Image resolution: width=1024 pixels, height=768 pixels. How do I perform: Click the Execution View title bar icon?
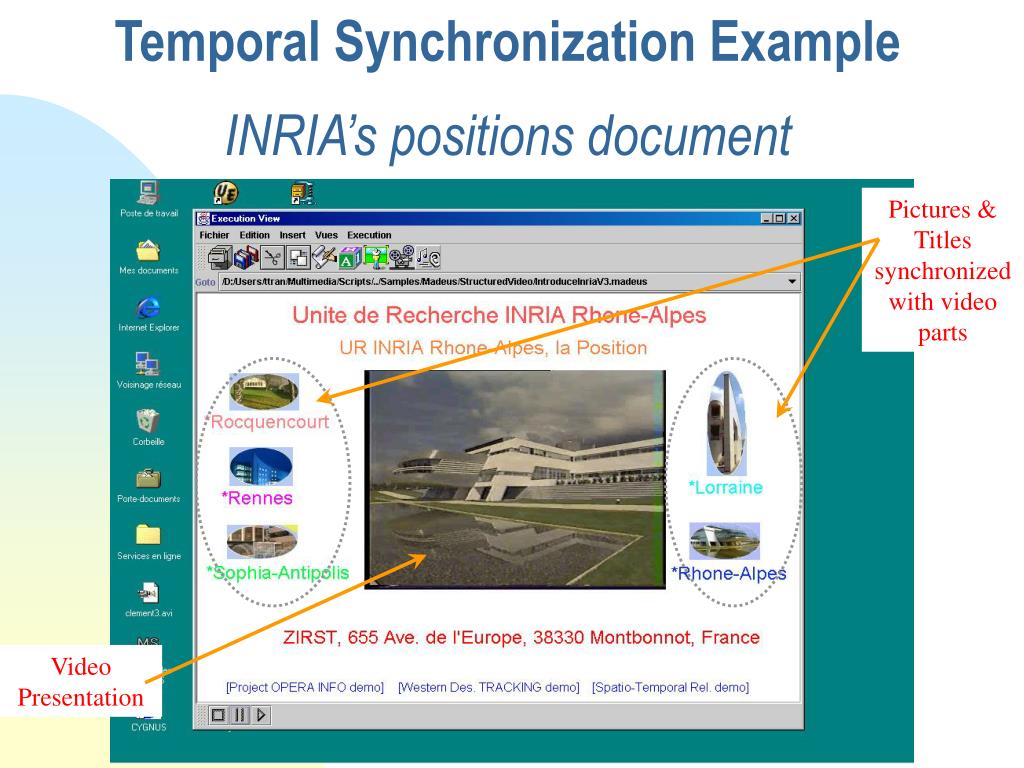point(203,218)
